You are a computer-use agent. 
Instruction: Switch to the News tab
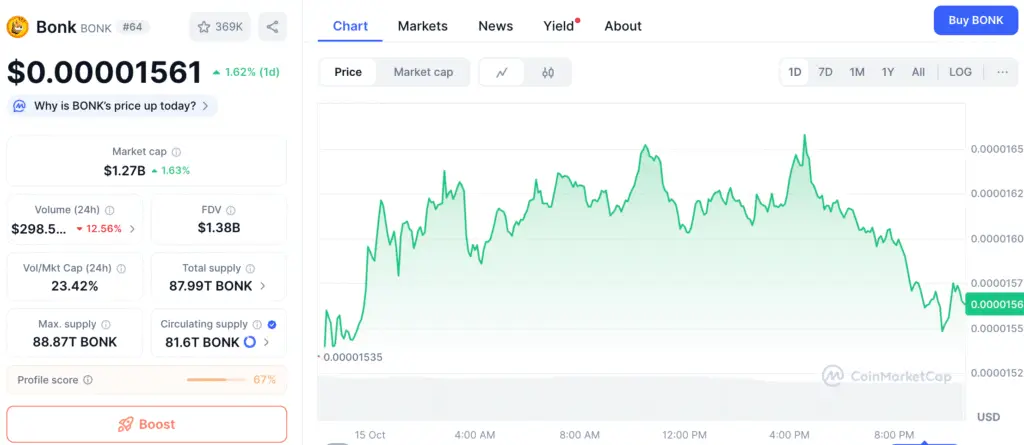tap(495, 26)
